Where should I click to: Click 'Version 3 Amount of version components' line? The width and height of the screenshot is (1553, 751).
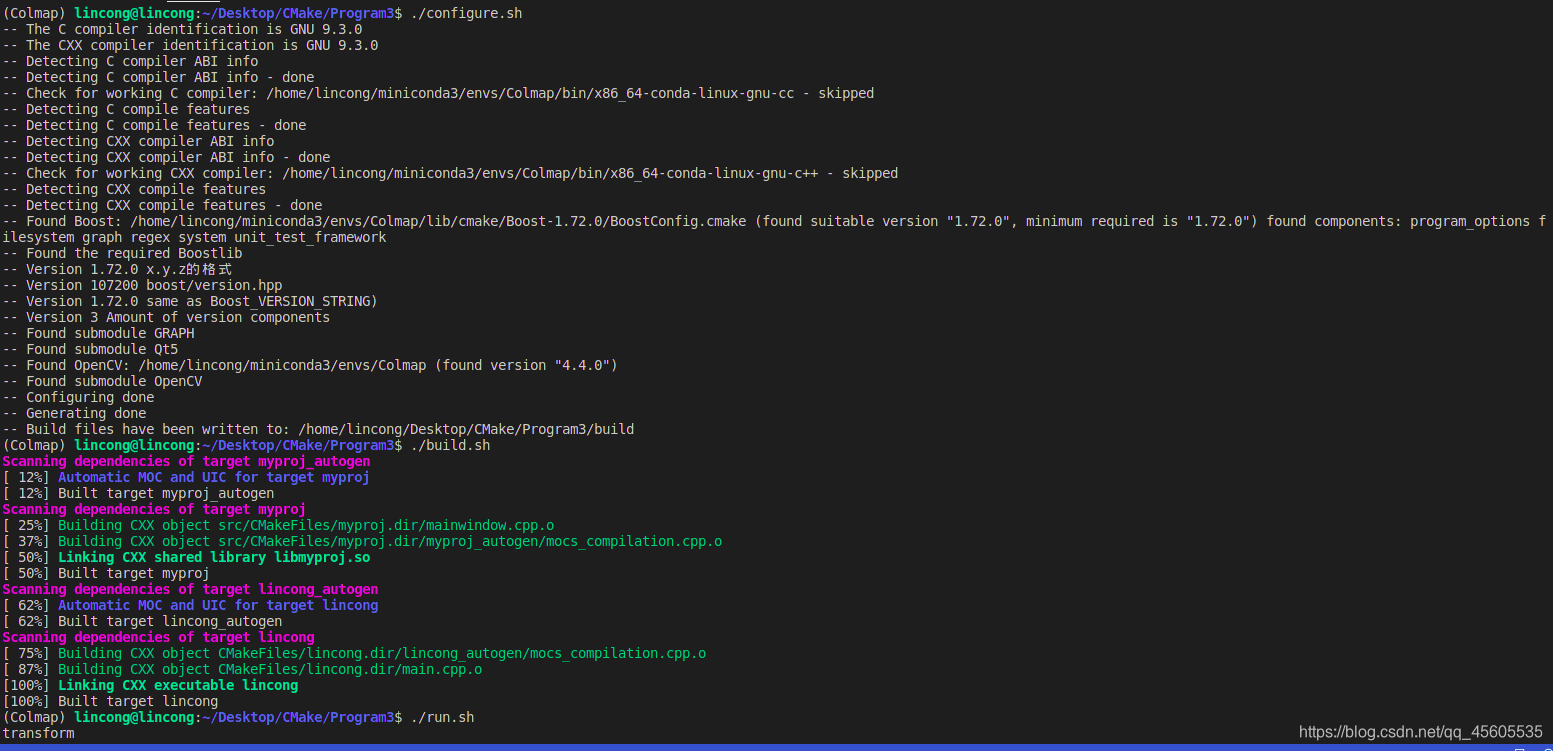pyautogui.click(x=166, y=317)
